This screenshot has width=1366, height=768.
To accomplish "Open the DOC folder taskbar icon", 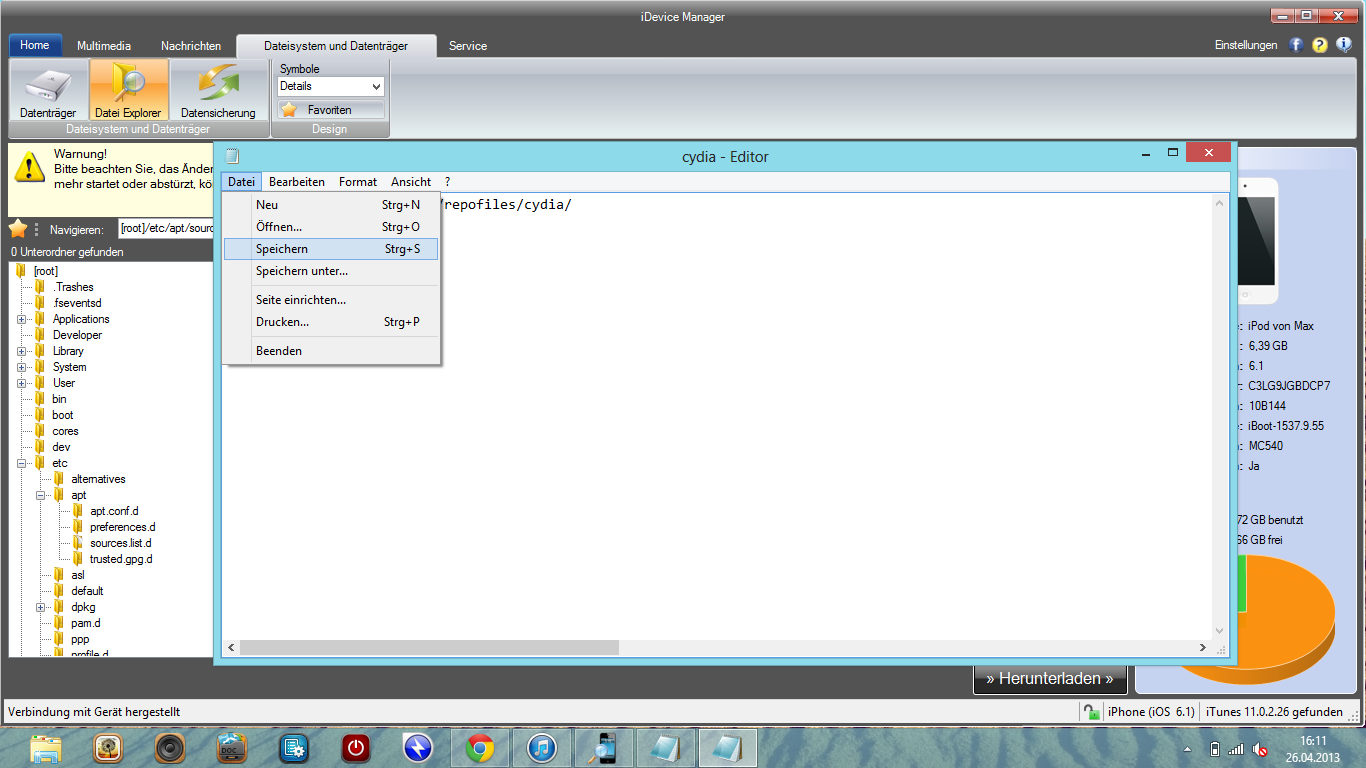I will (232, 748).
